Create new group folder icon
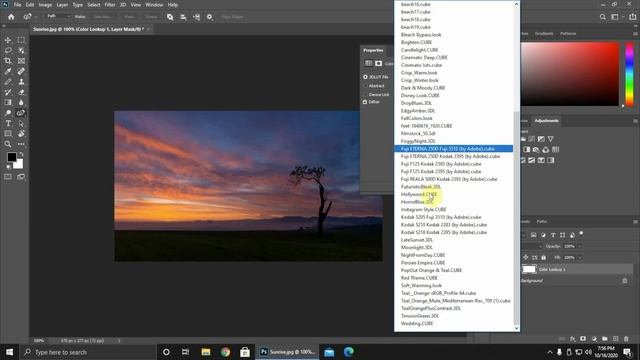 tap(605, 339)
